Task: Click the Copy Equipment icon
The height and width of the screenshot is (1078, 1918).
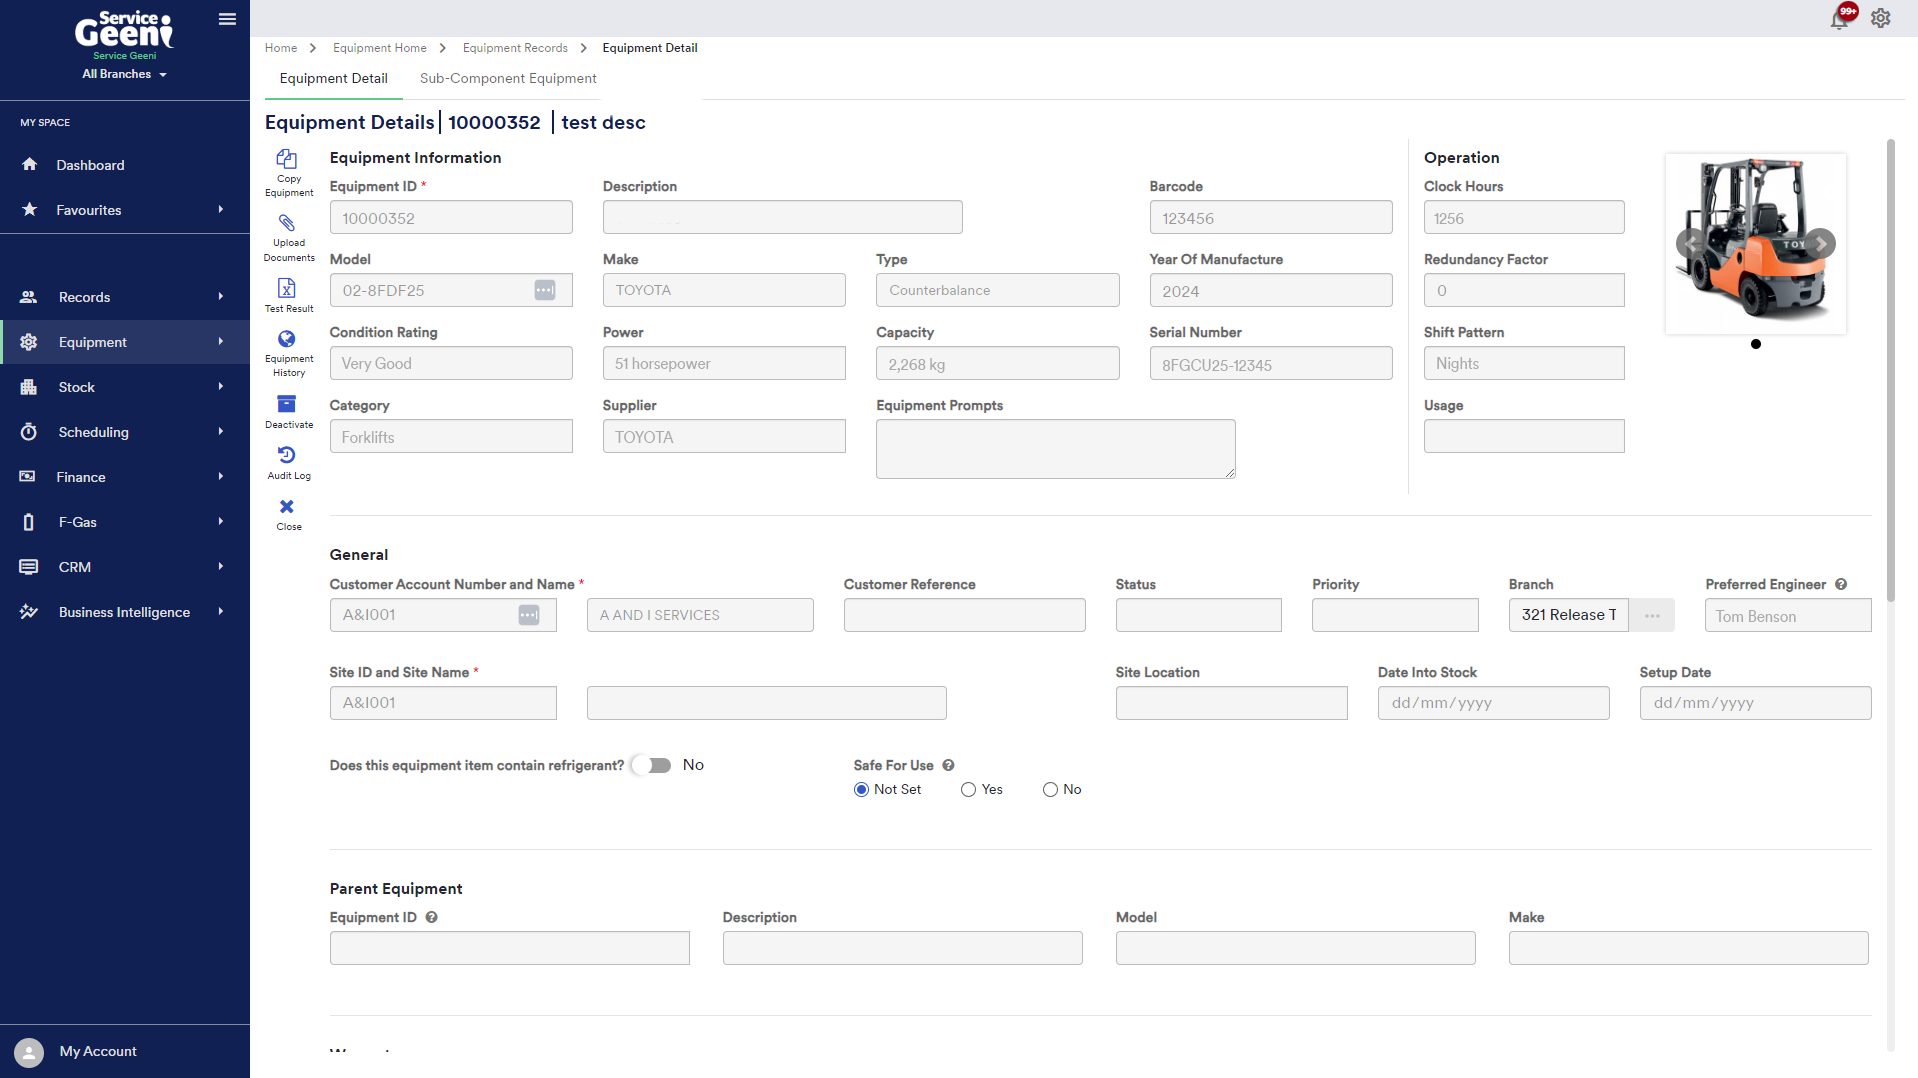Action: pyautogui.click(x=287, y=160)
